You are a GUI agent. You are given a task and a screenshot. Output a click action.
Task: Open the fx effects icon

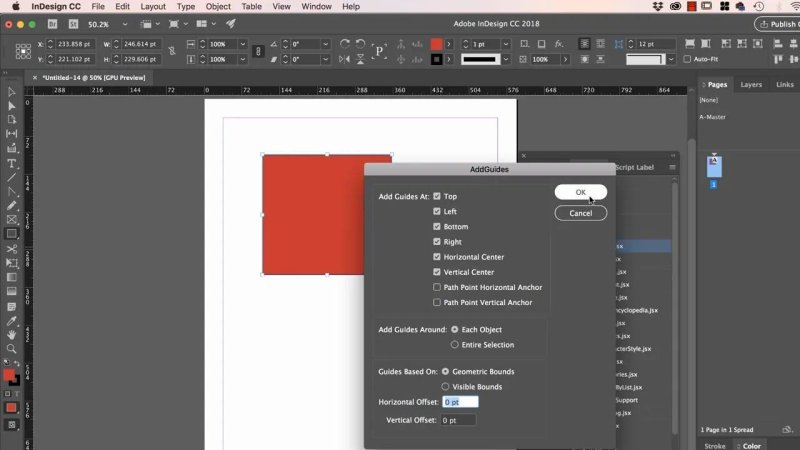pyautogui.click(x=559, y=44)
